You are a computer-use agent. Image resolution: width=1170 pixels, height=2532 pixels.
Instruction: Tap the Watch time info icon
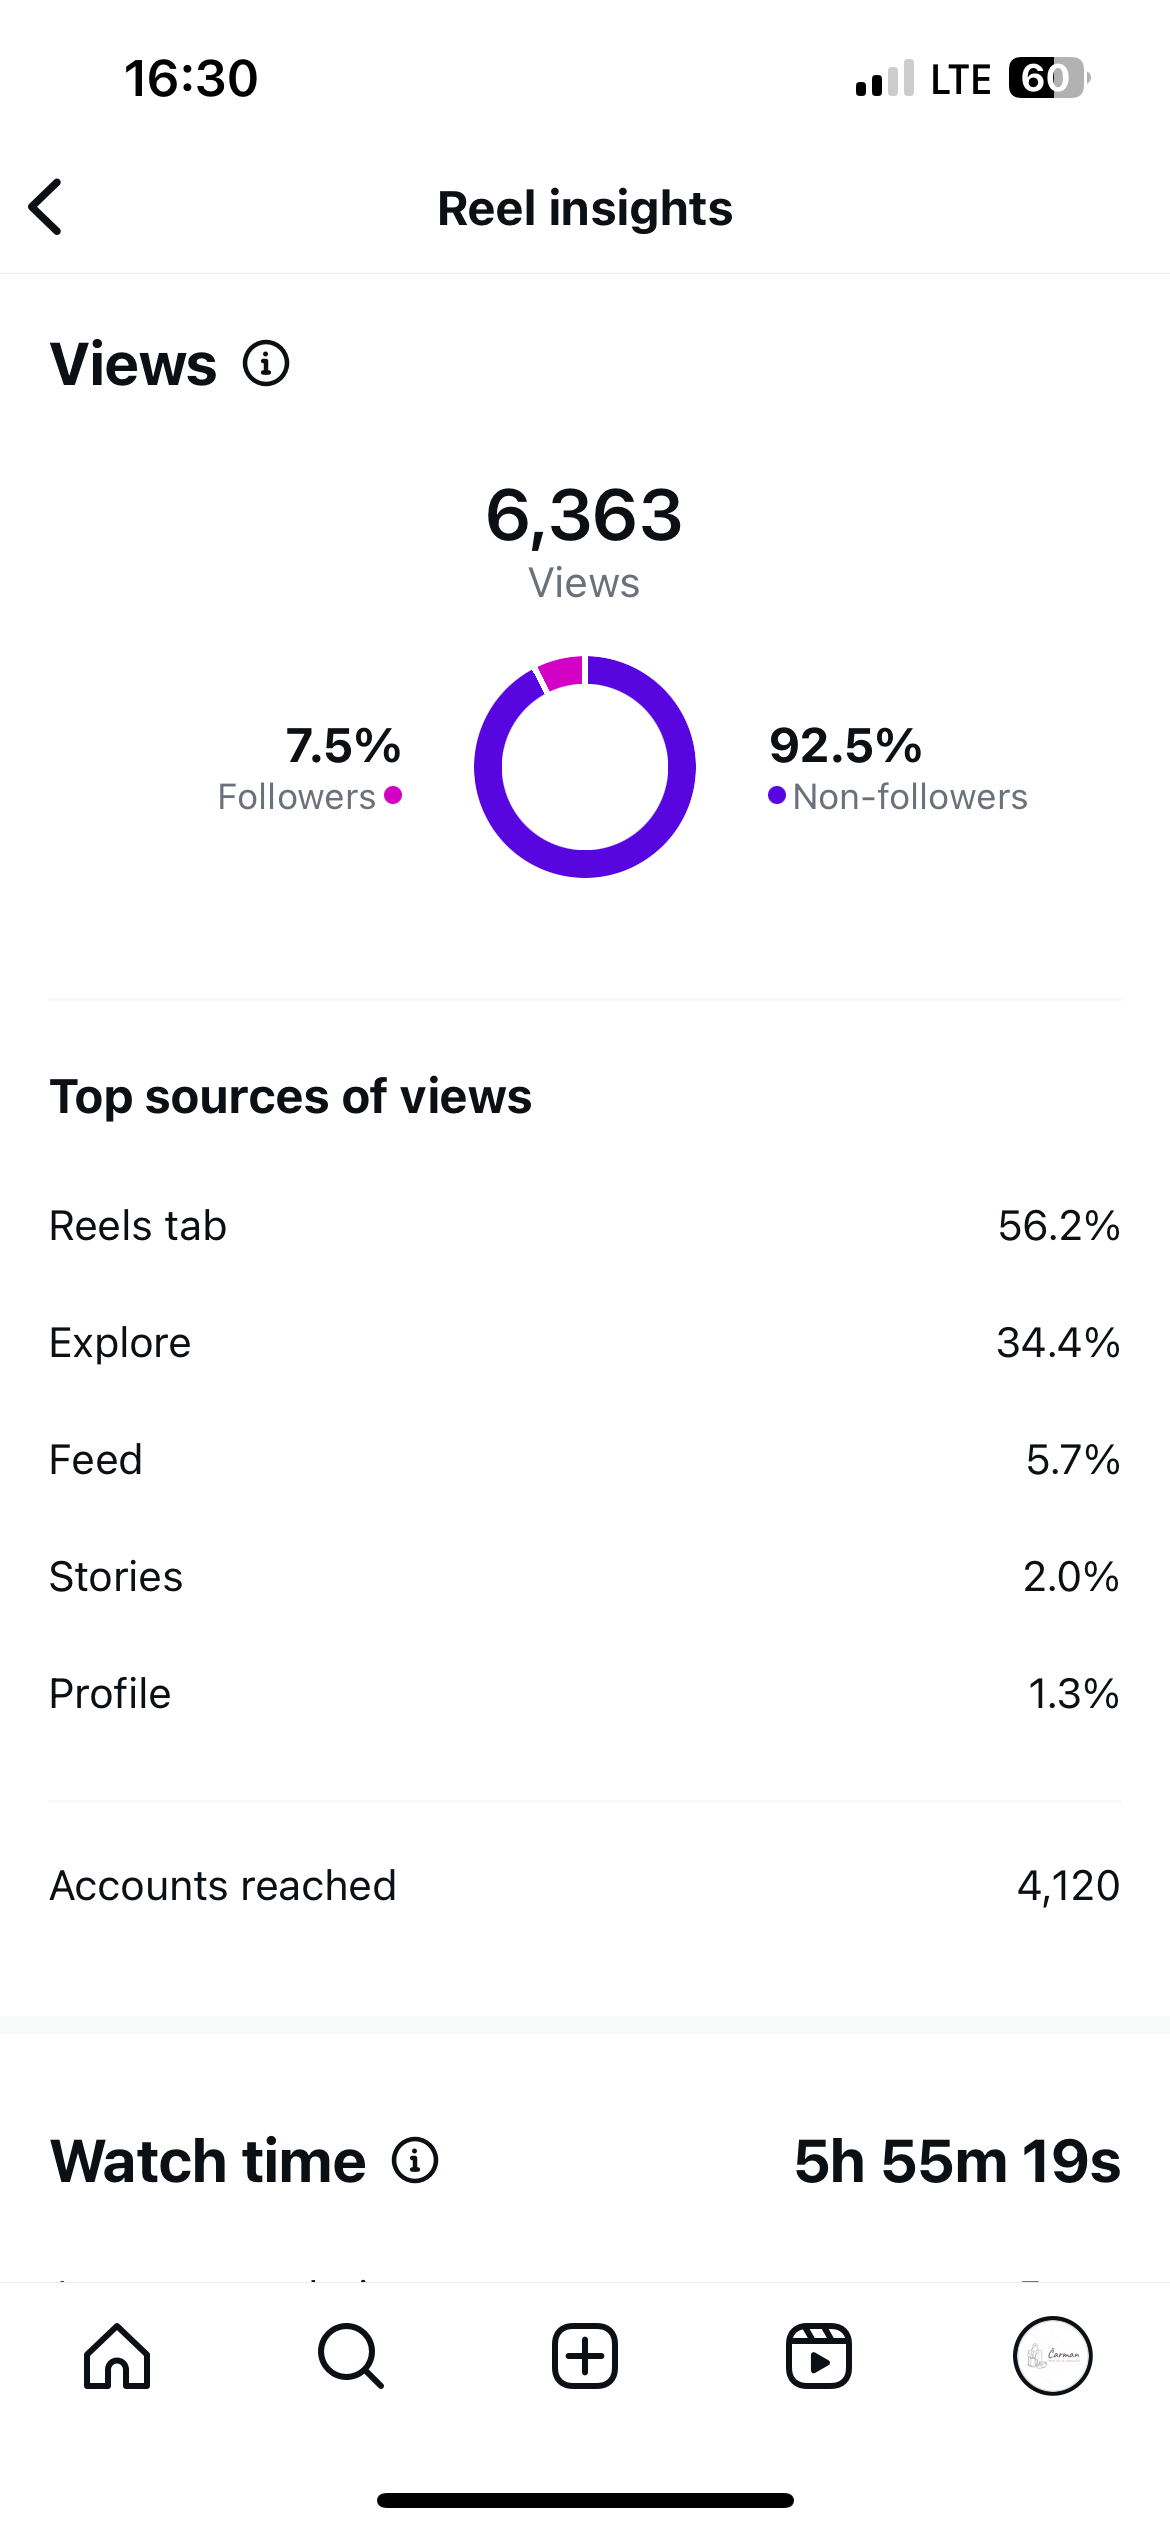415,2160
